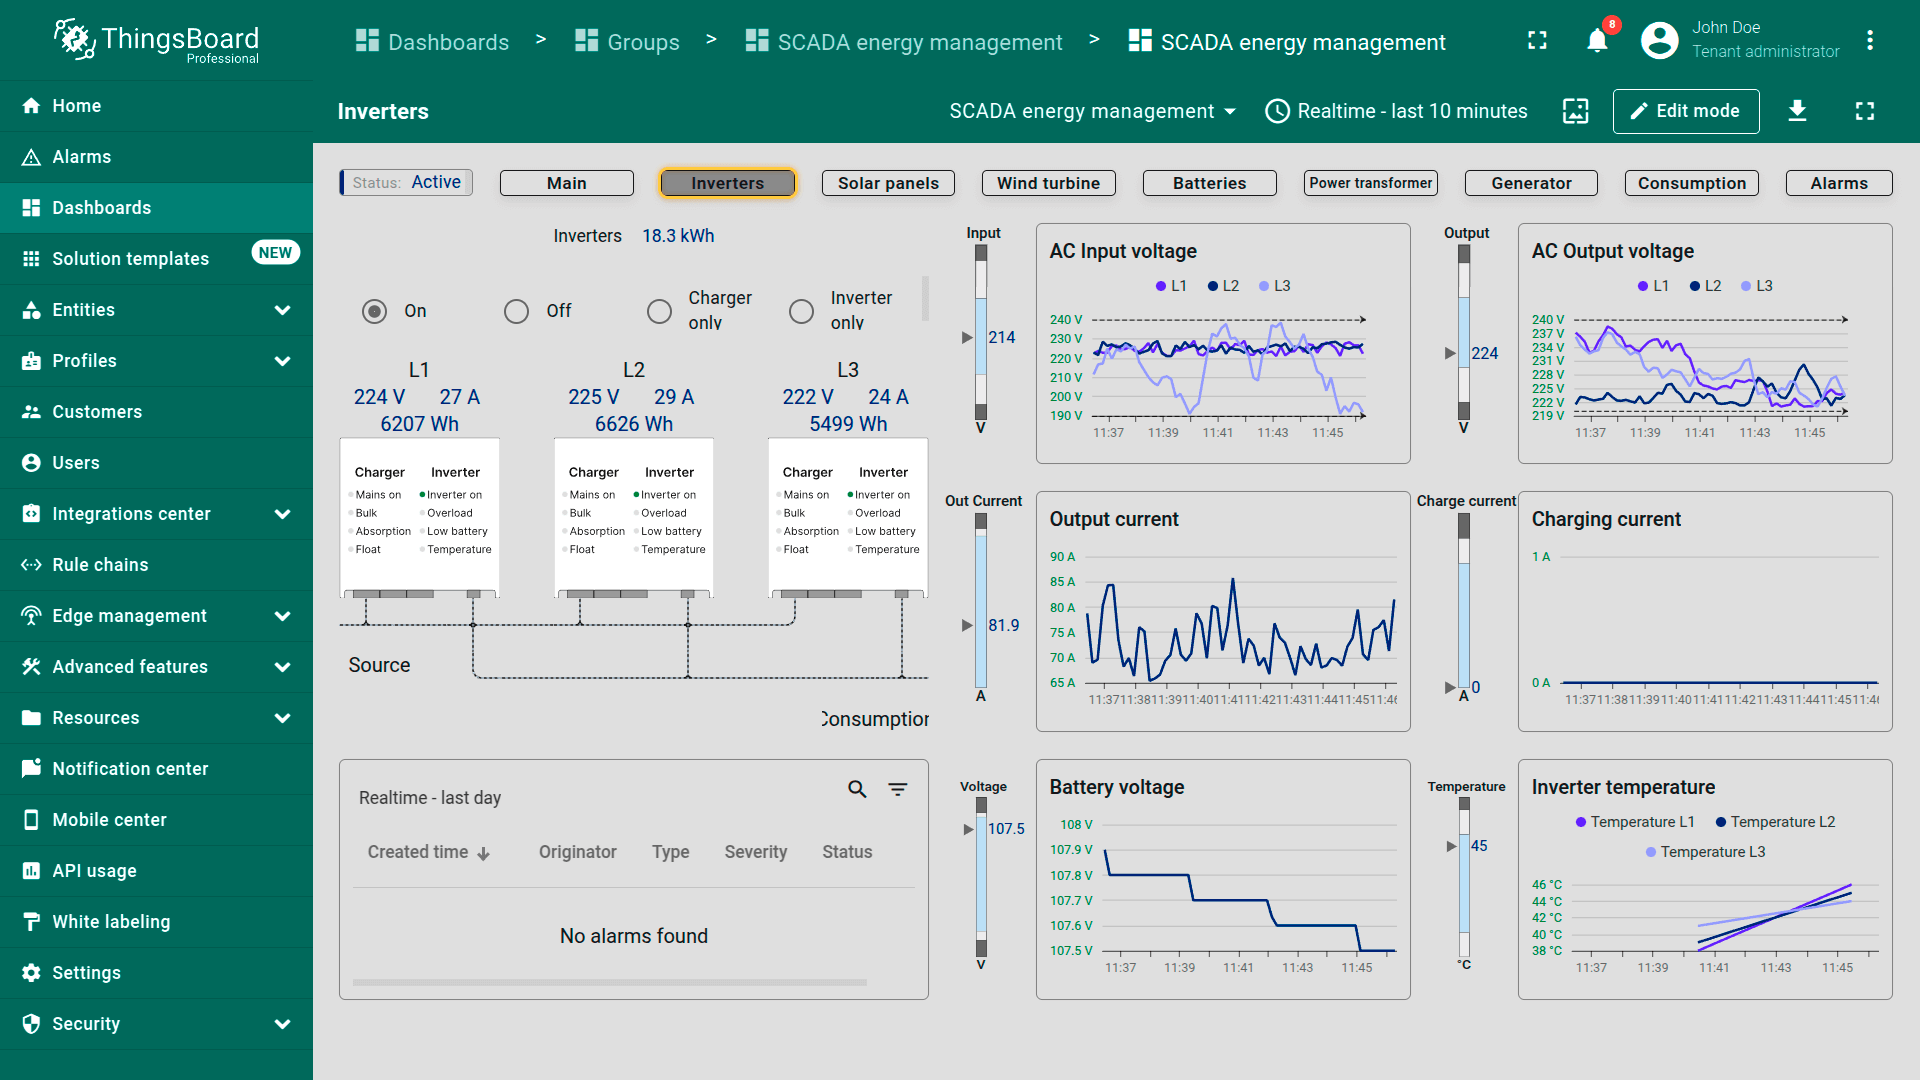
Task: Toggle dashboard fullscreen expand icon
Action: click(x=1864, y=111)
